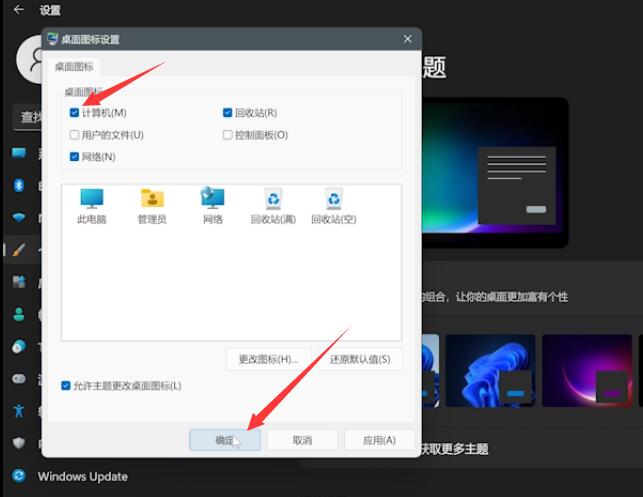The image size is (643, 497).
Task: Click the 取消 button
Action: [x=302, y=440]
